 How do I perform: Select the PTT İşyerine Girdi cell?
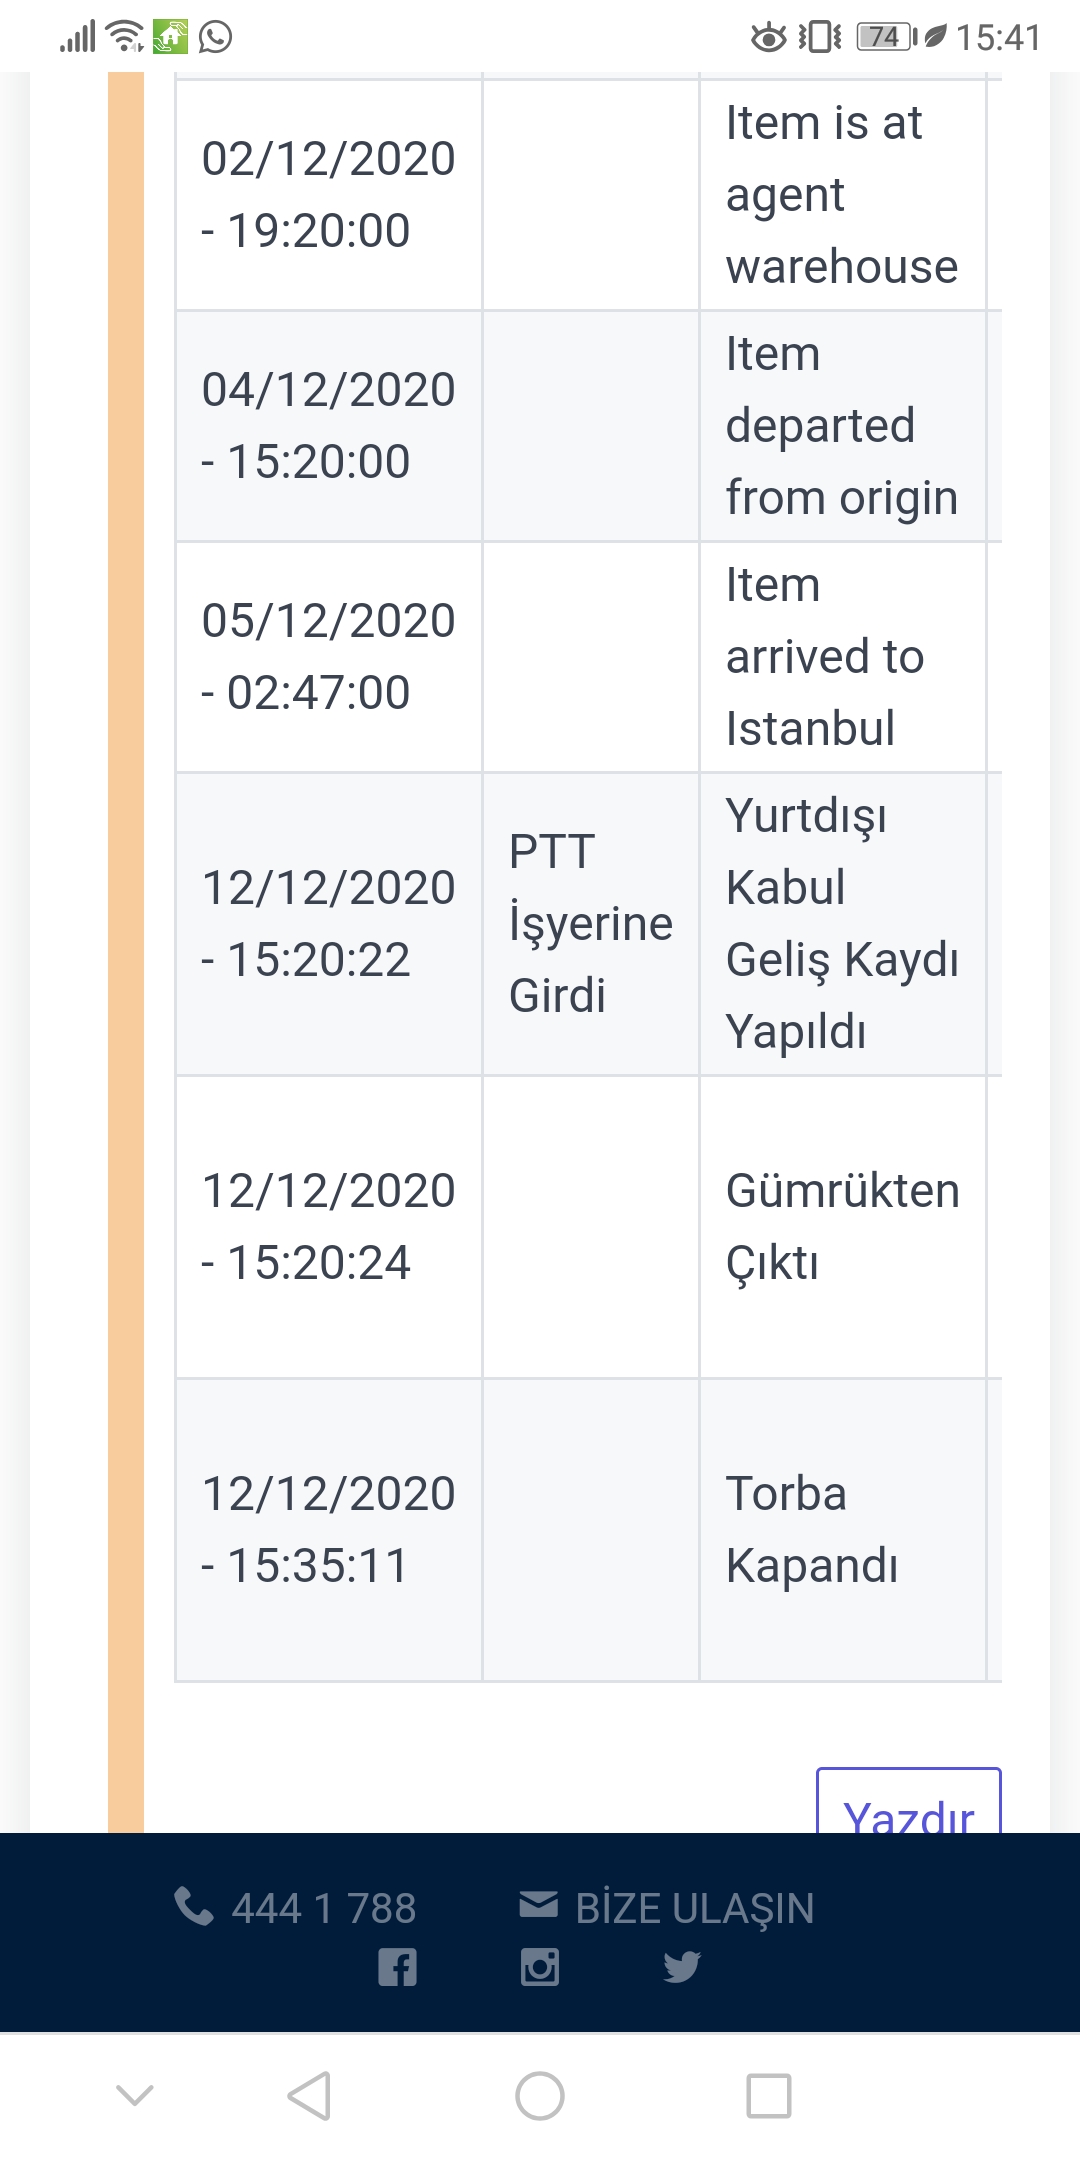click(591, 924)
